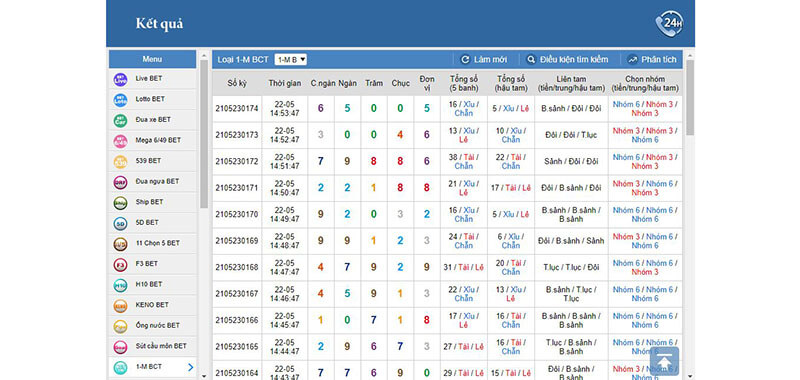Select KENO BET menu item
This screenshot has height=380, width=800.
[153, 305]
